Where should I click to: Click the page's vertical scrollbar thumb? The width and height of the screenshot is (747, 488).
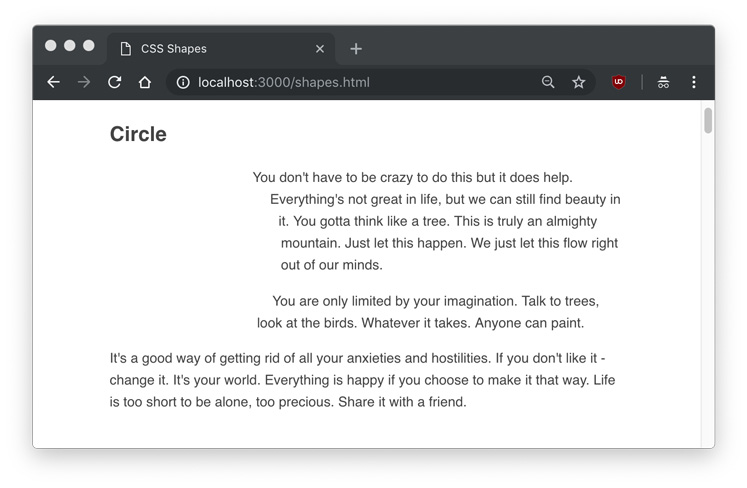tap(708, 121)
